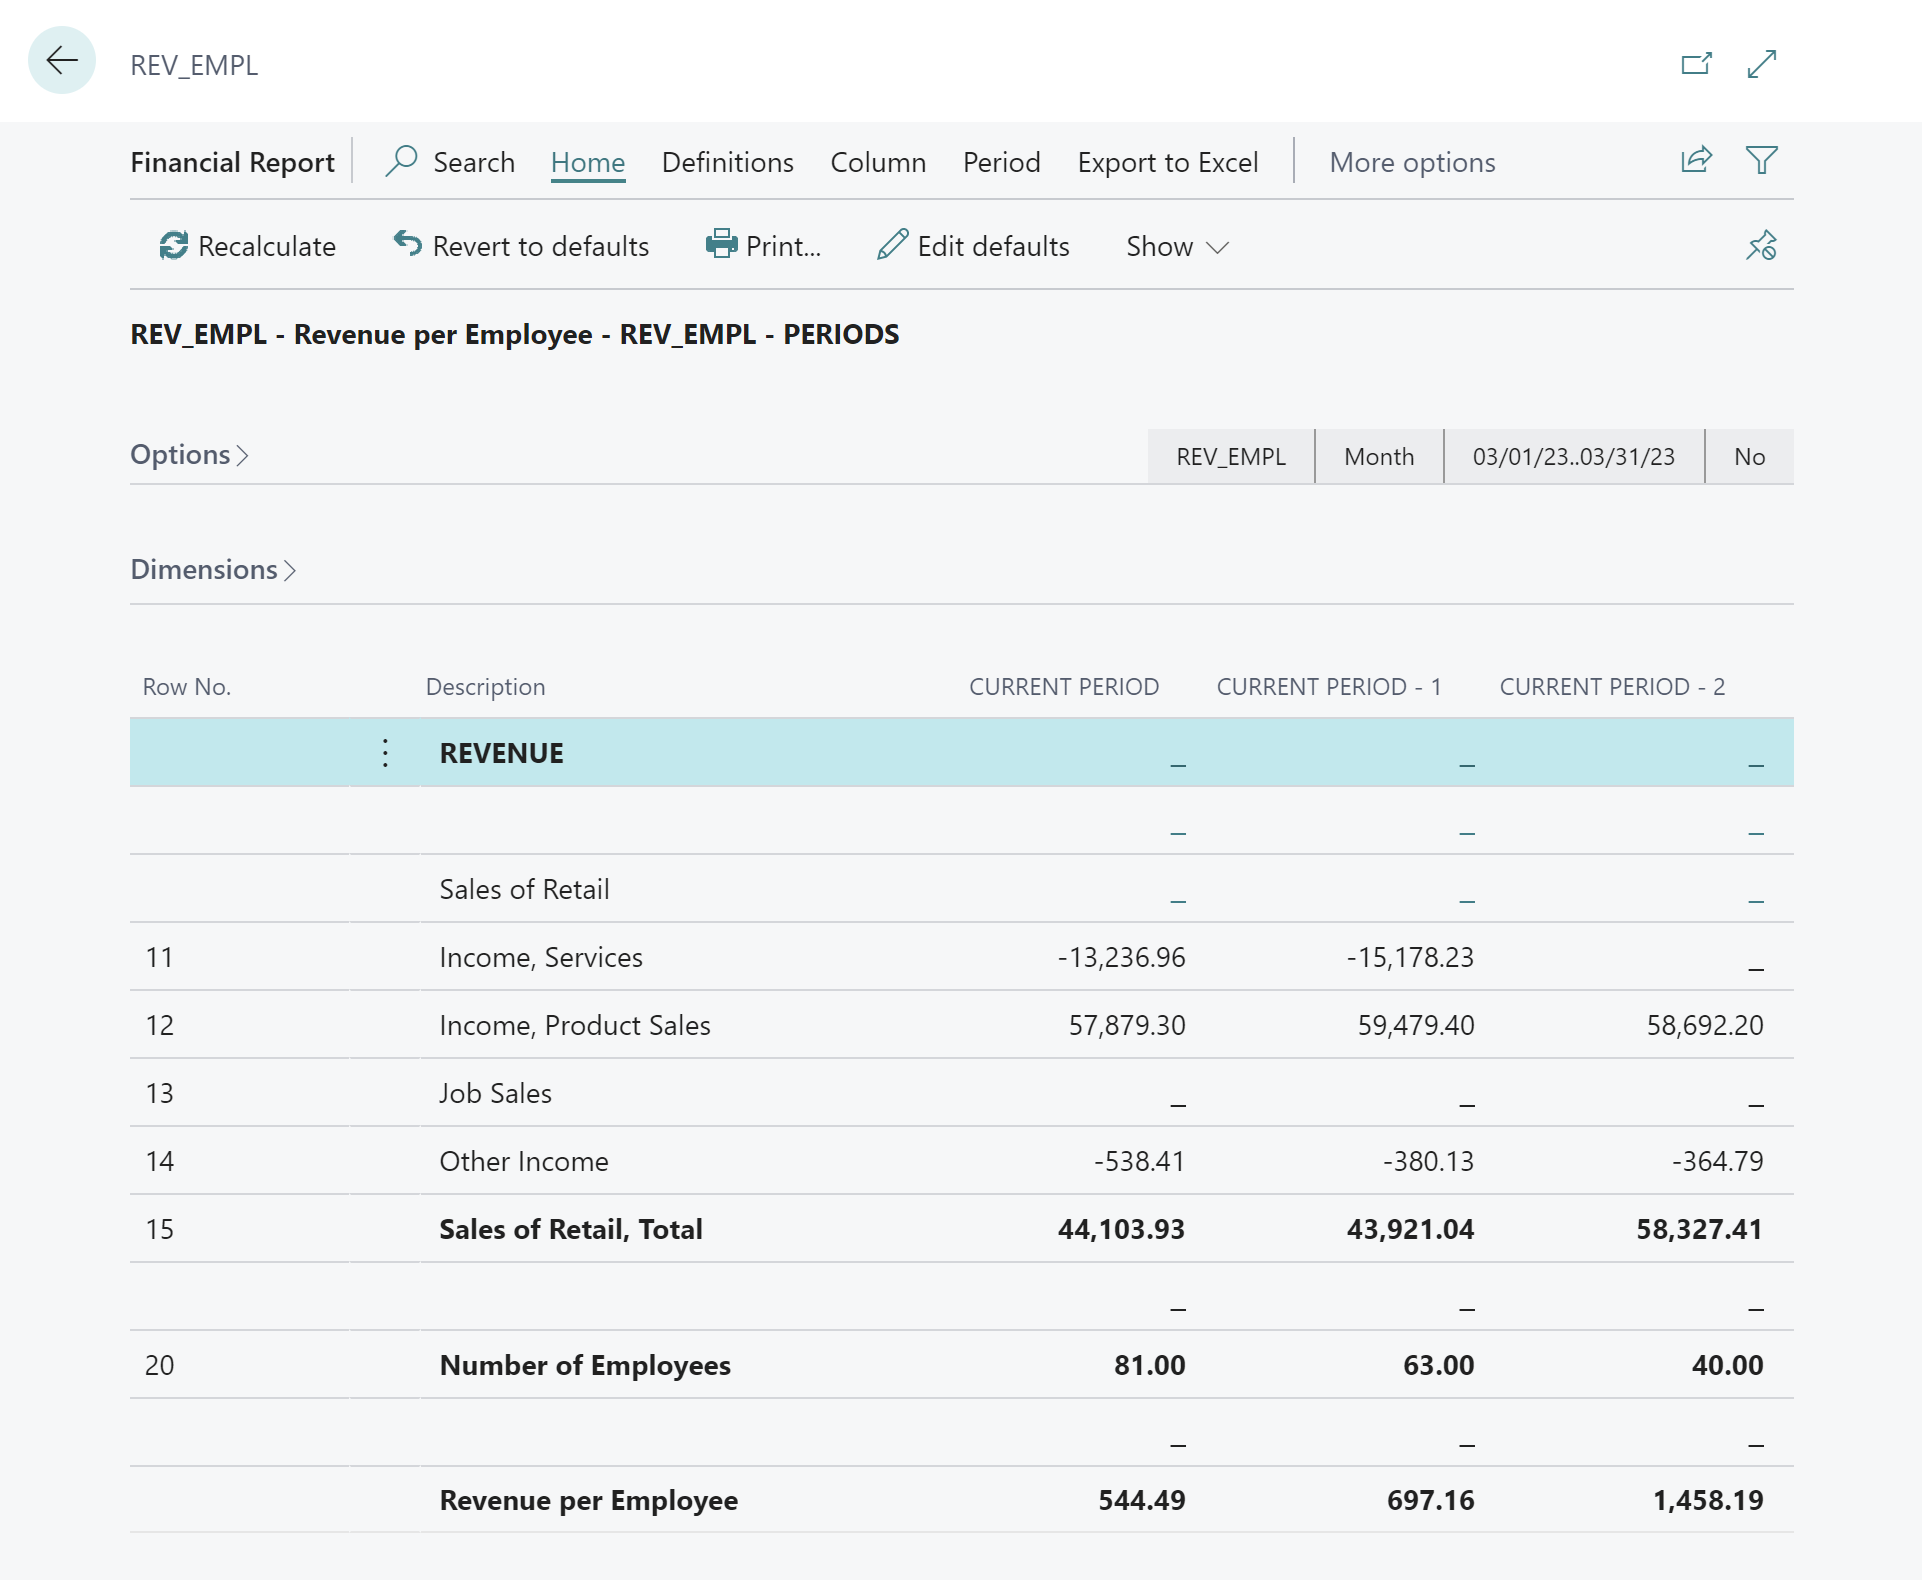Toggle the No button option
This screenshot has height=1580, width=1922.
point(1748,455)
